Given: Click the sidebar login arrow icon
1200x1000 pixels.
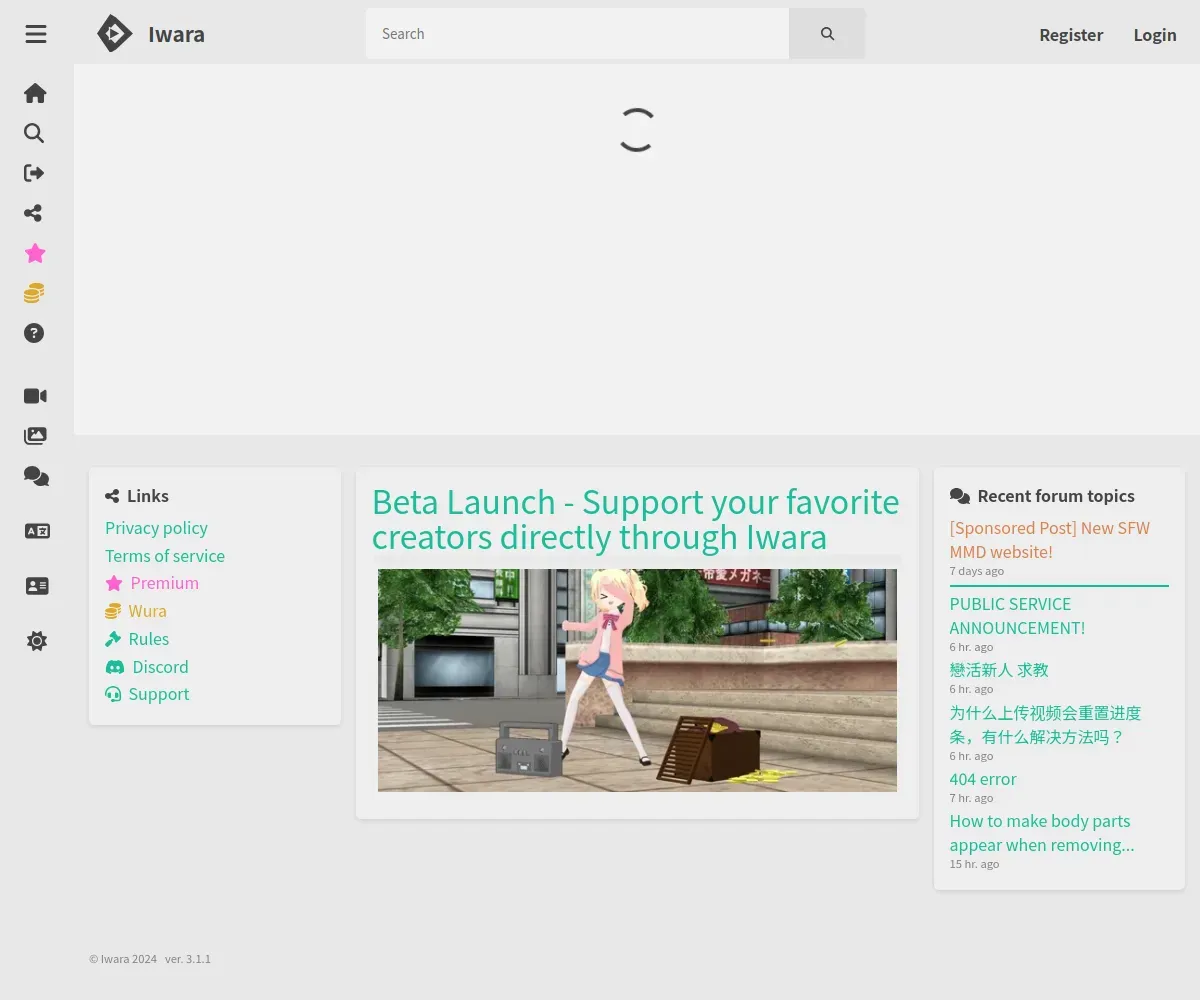Looking at the screenshot, I should tap(34, 173).
